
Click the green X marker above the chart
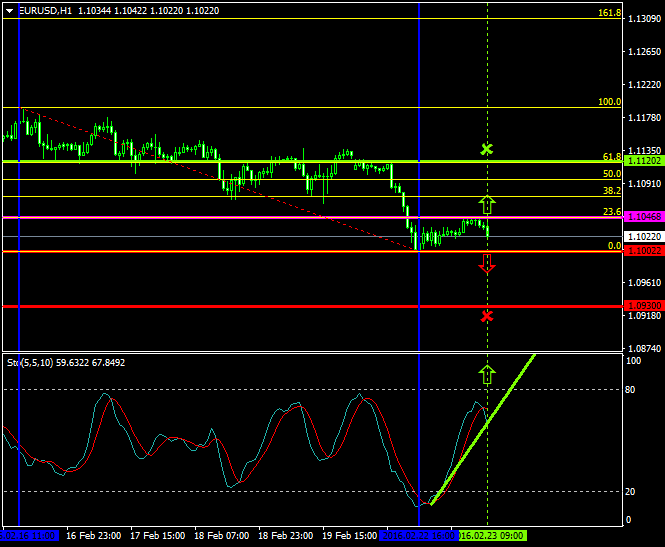point(487,149)
